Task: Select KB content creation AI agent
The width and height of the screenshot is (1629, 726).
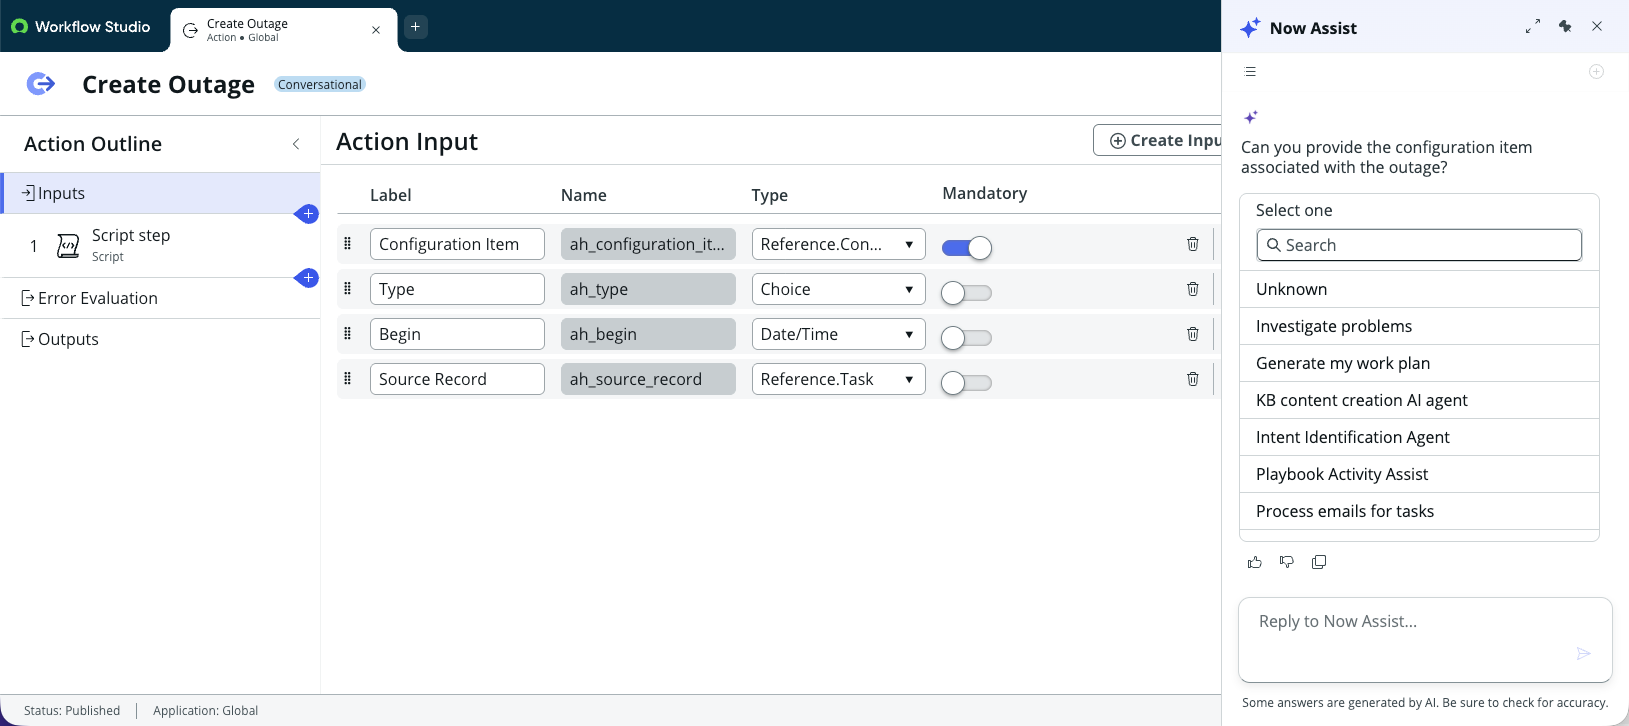Action: (1419, 400)
